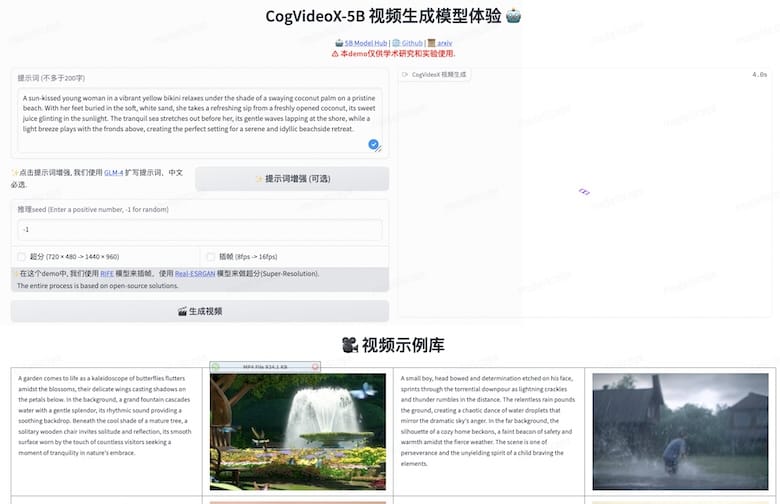Enable the 超分 (720×480 -> 1440×960) checkbox
The height and width of the screenshot is (504, 780).
point(21,257)
